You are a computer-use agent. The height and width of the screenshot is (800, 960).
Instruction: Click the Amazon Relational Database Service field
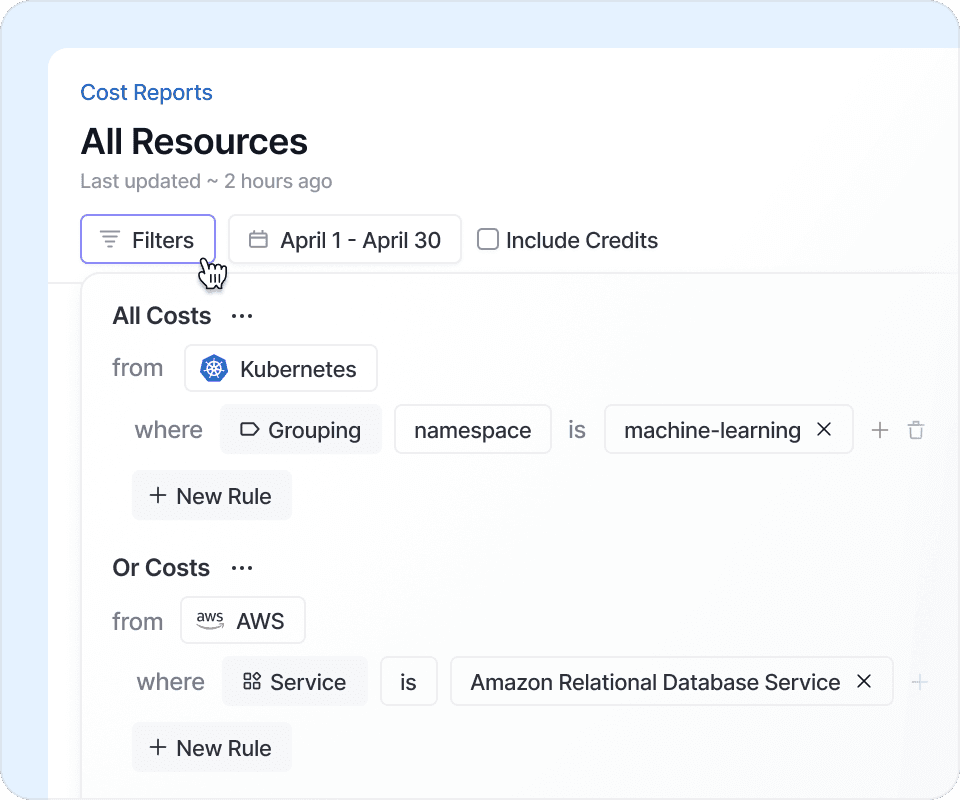point(655,682)
